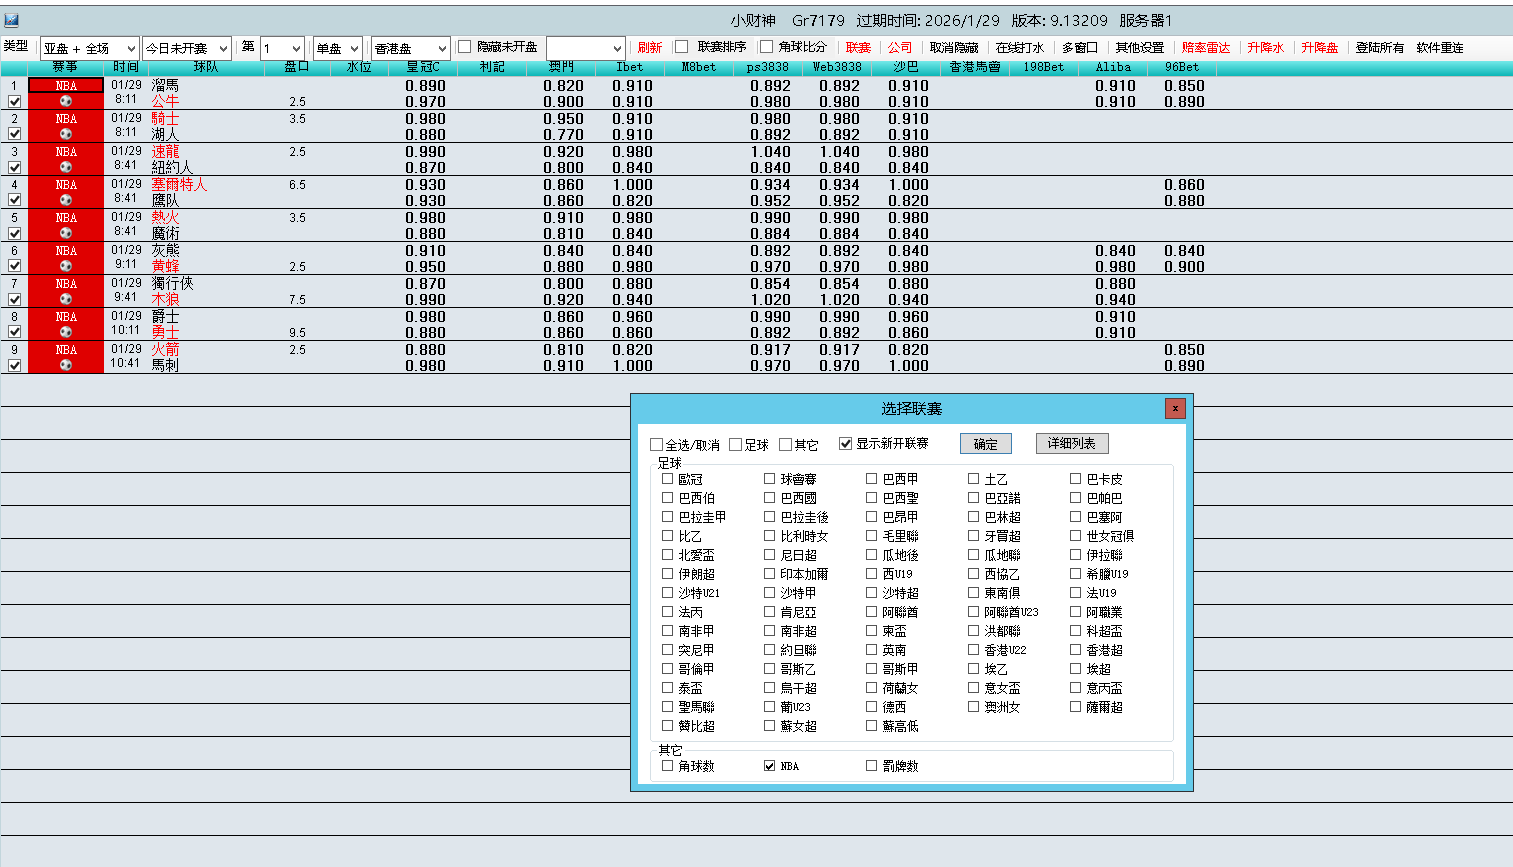Image resolution: width=1513 pixels, height=867 pixels.
Task: Select the 香港超 league checkbox
Action: click(1076, 650)
